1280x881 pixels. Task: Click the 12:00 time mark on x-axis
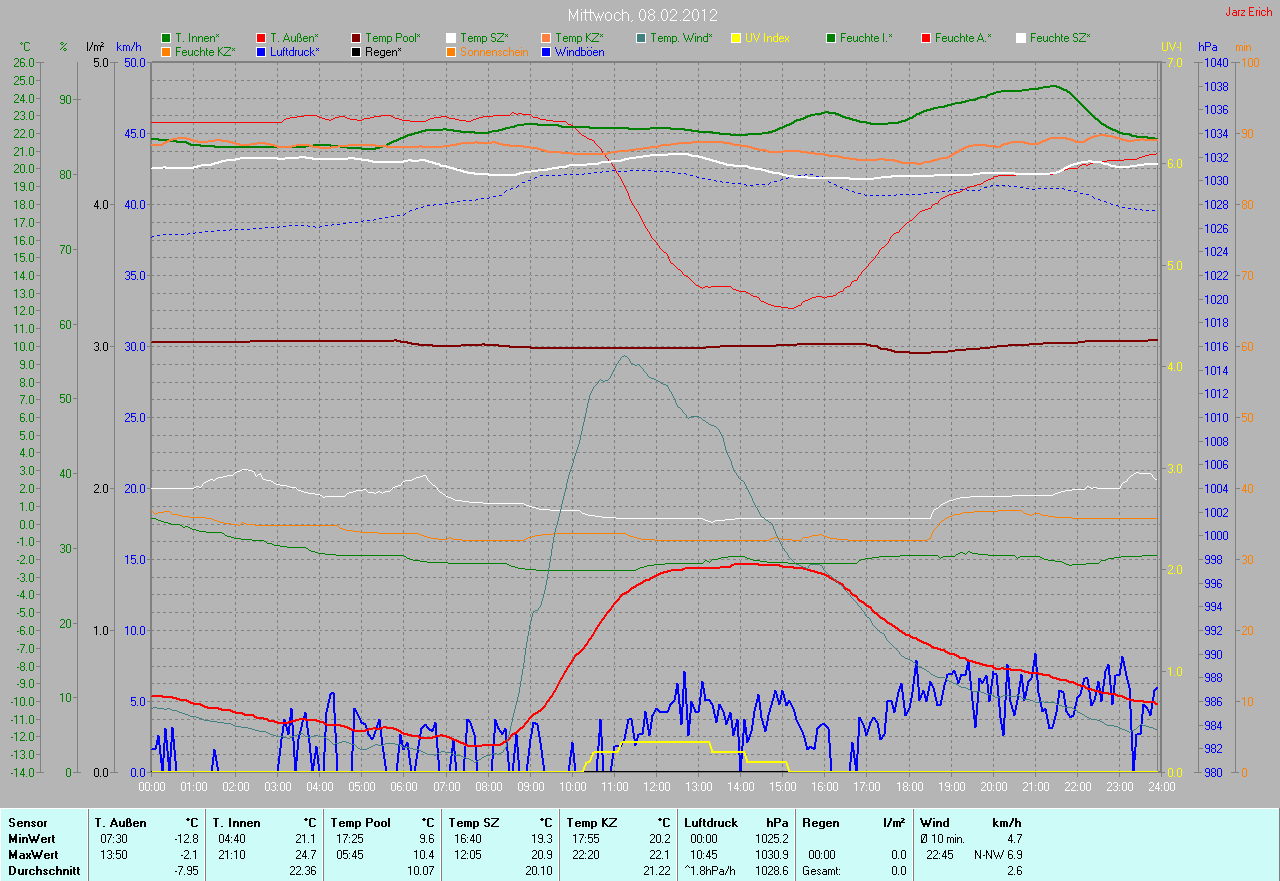(x=656, y=787)
